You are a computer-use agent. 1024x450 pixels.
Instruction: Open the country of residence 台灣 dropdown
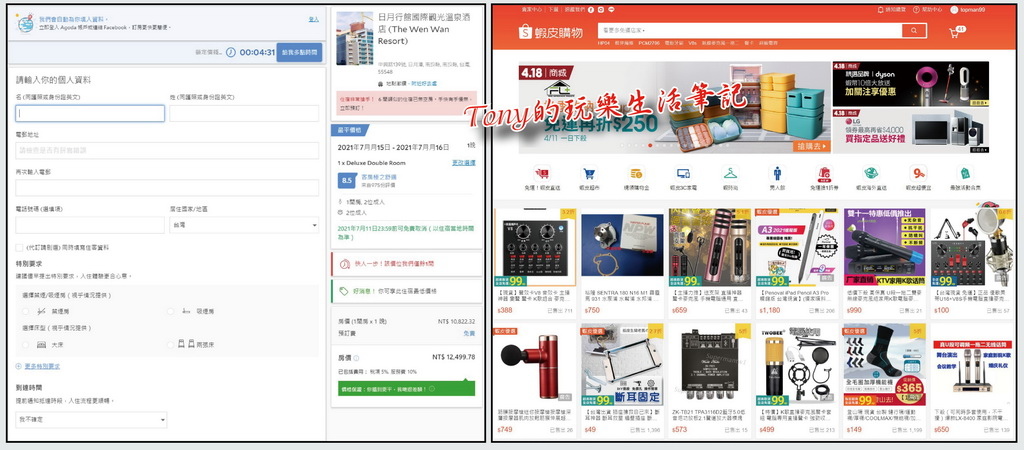click(244, 225)
